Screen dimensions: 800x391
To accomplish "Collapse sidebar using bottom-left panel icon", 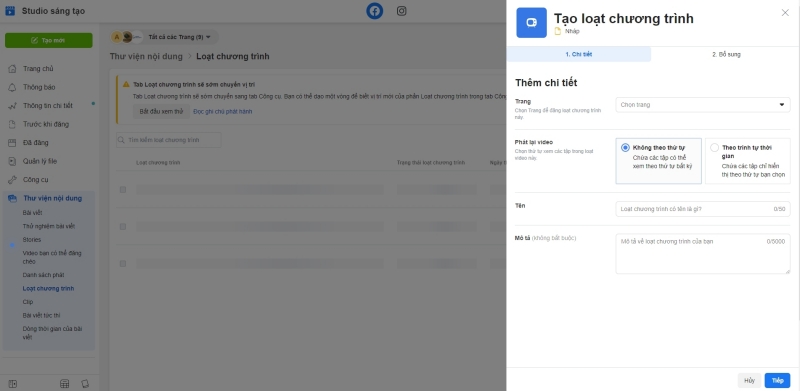I will [13, 384].
